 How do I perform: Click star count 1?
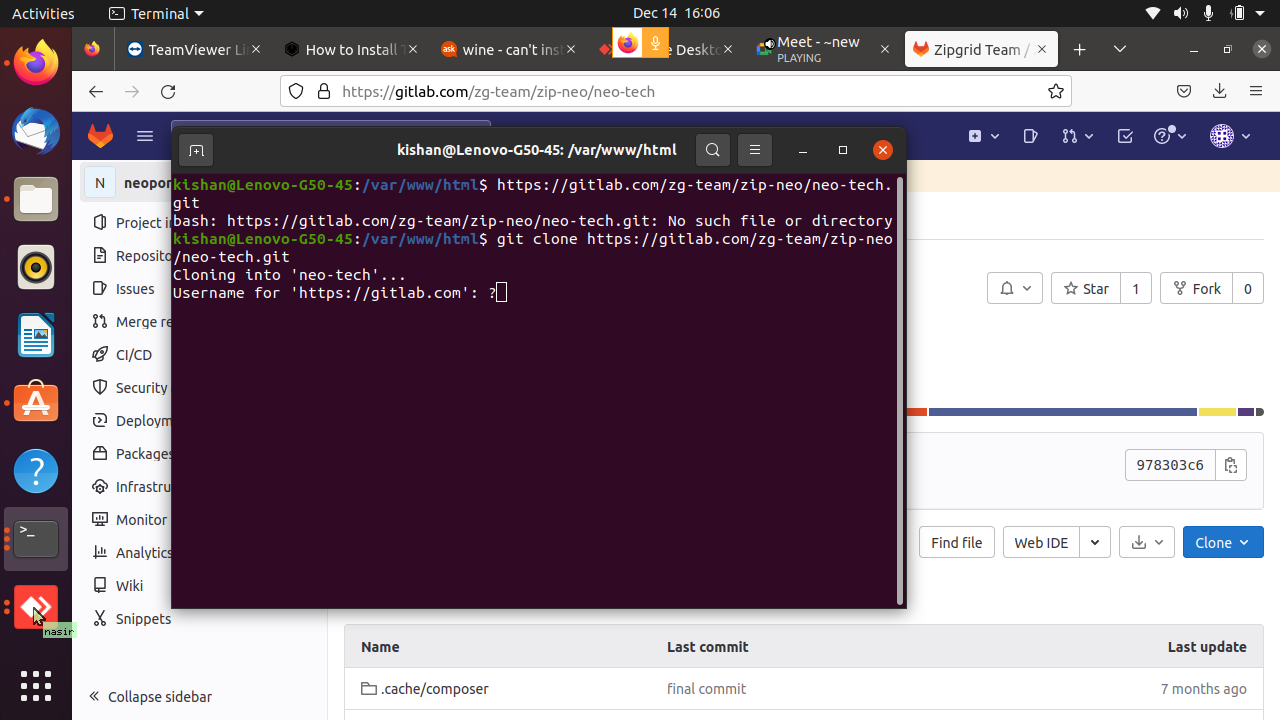[1135, 289]
